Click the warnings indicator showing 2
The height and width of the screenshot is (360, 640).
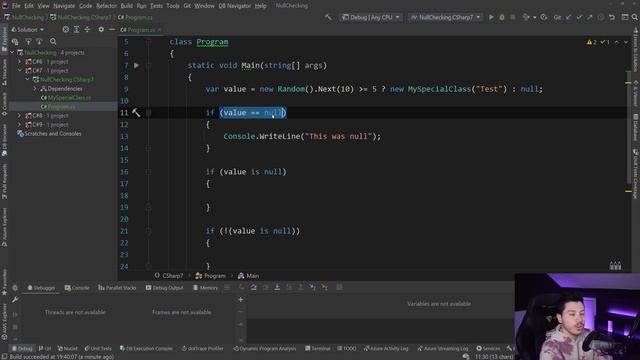click(591, 42)
